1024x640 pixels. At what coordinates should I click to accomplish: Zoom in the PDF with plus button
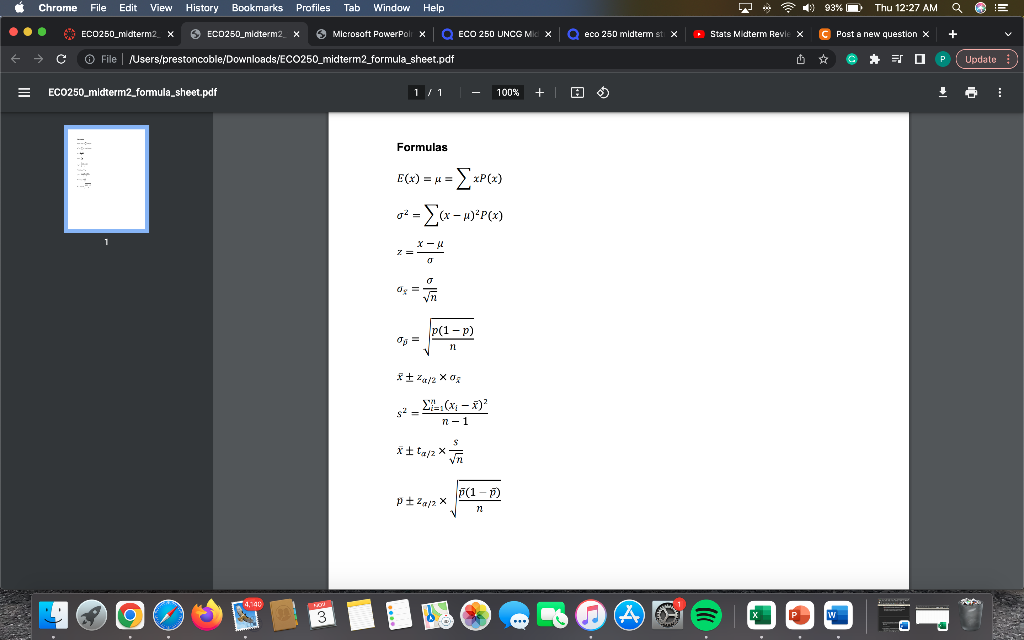click(x=539, y=93)
